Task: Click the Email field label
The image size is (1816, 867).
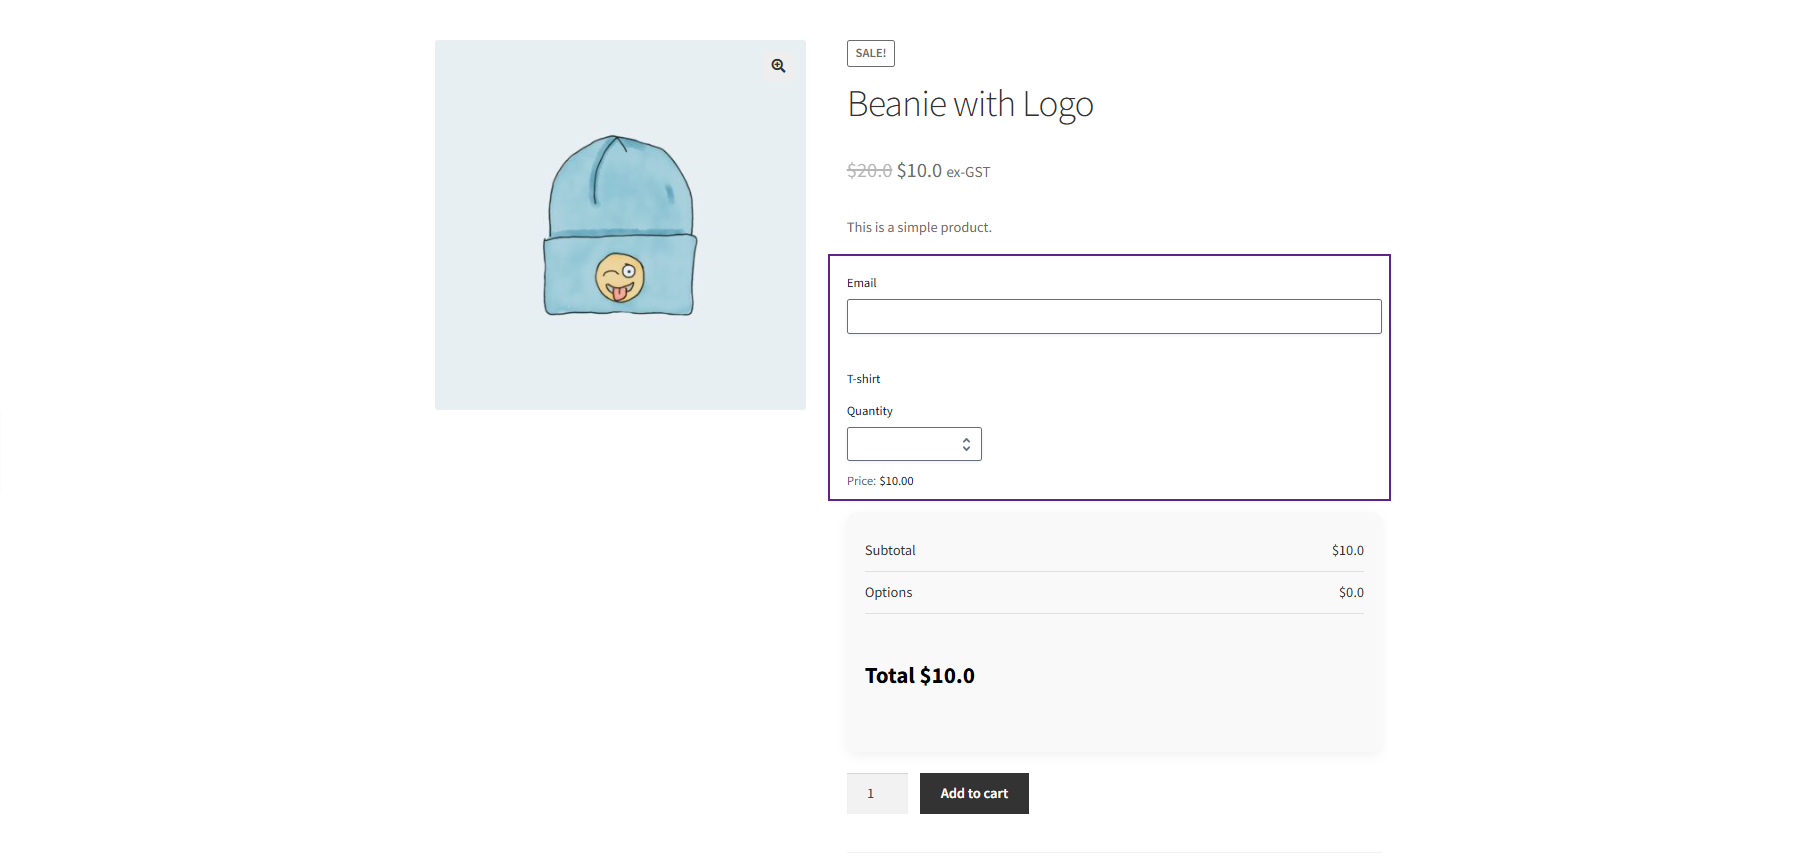Action: [861, 284]
